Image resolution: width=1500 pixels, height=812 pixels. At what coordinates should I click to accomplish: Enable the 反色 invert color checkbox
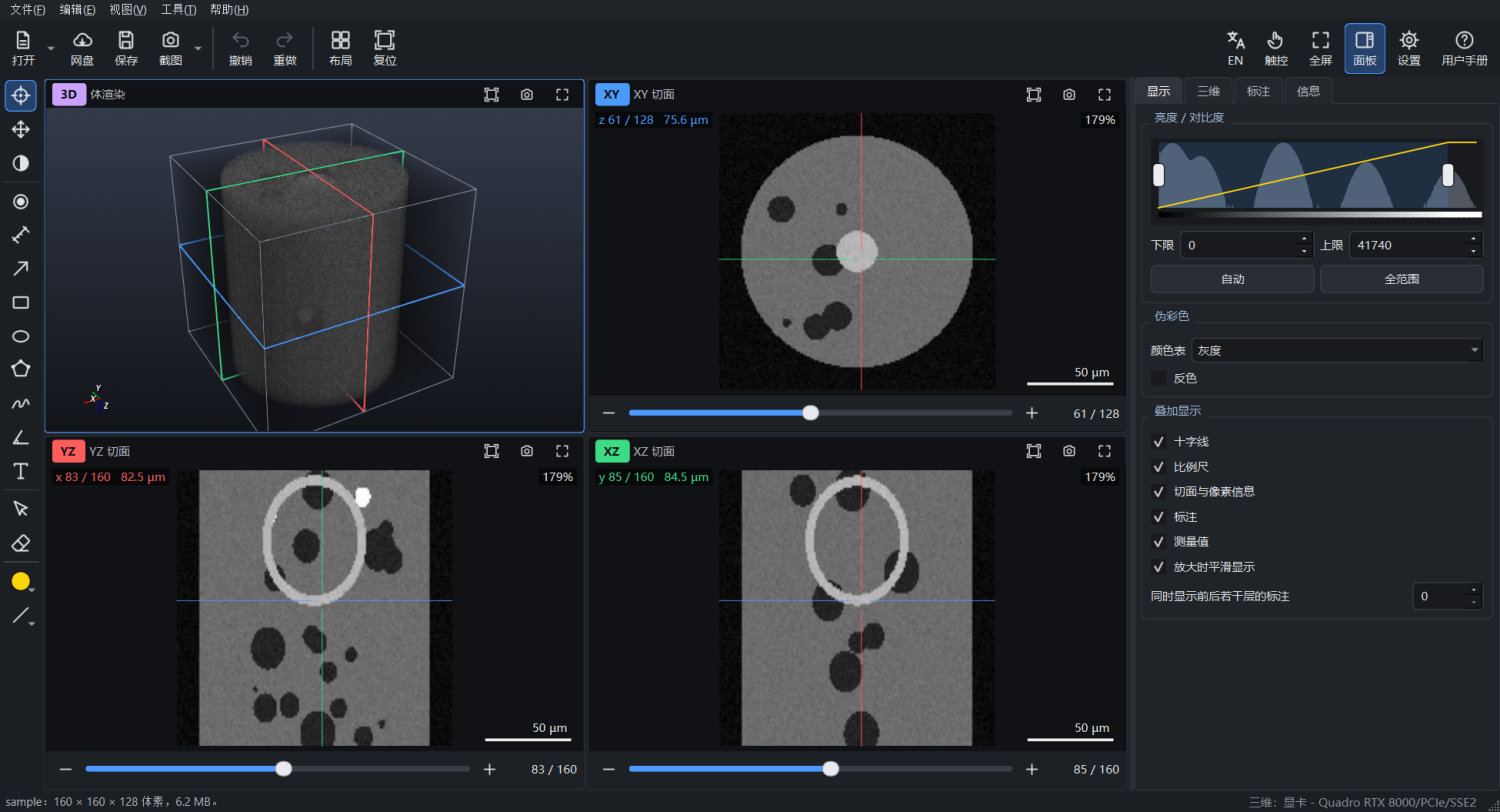click(1159, 378)
